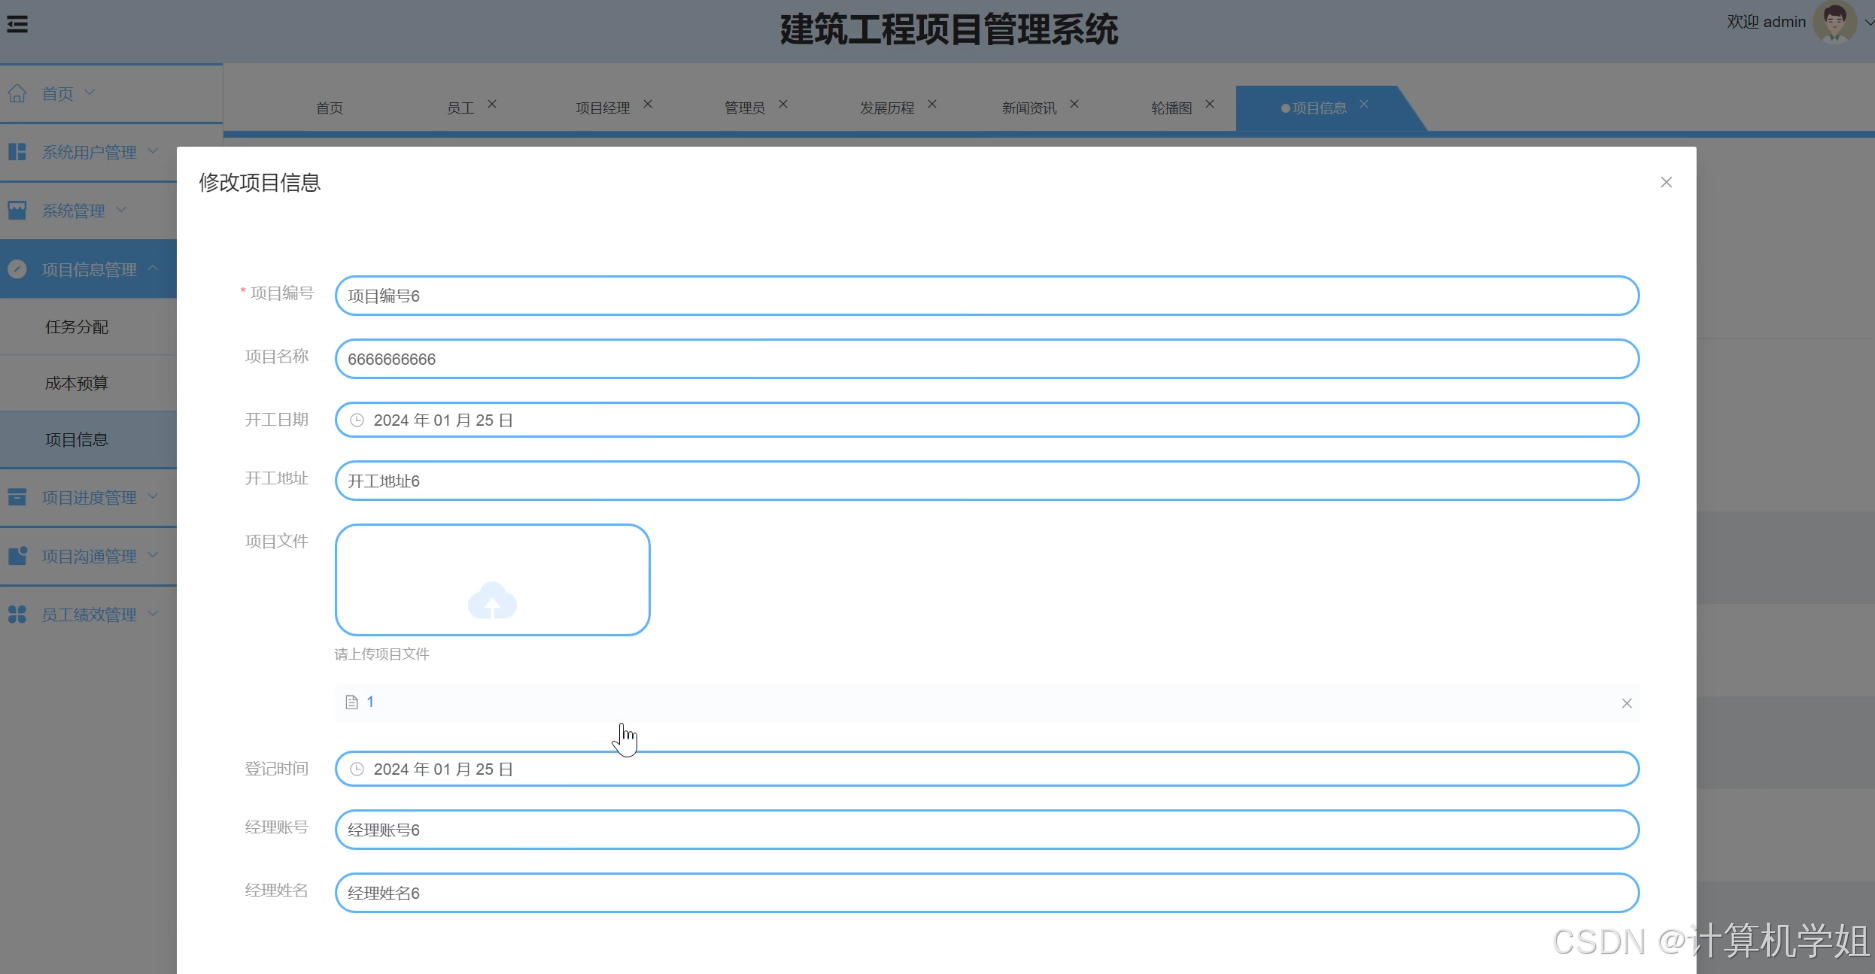Click the 请上传项目文件 hint text
Viewport: 1875px width, 974px height.
pos(382,654)
